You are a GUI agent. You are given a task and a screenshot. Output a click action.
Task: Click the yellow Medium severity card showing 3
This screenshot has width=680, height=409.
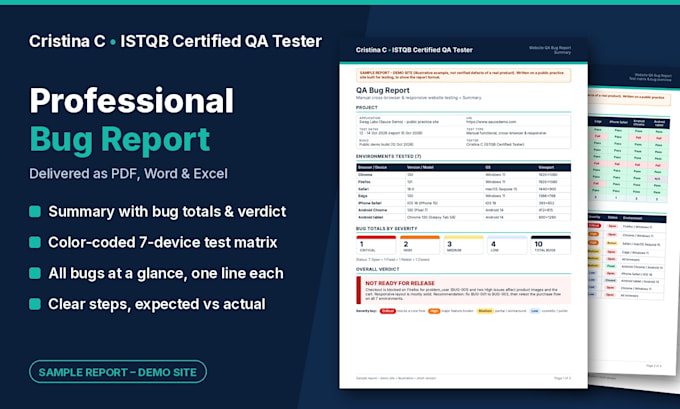pyautogui.click(x=463, y=245)
